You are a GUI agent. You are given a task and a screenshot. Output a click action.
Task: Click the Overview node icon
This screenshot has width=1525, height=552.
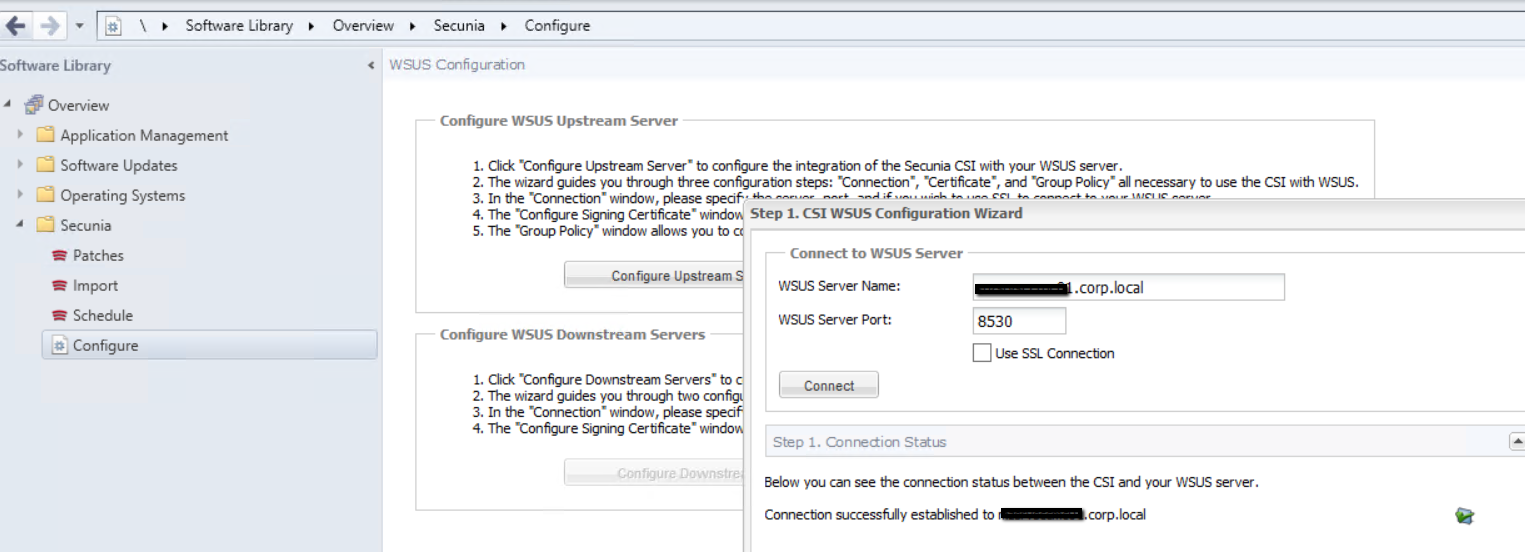pyautogui.click(x=35, y=105)
